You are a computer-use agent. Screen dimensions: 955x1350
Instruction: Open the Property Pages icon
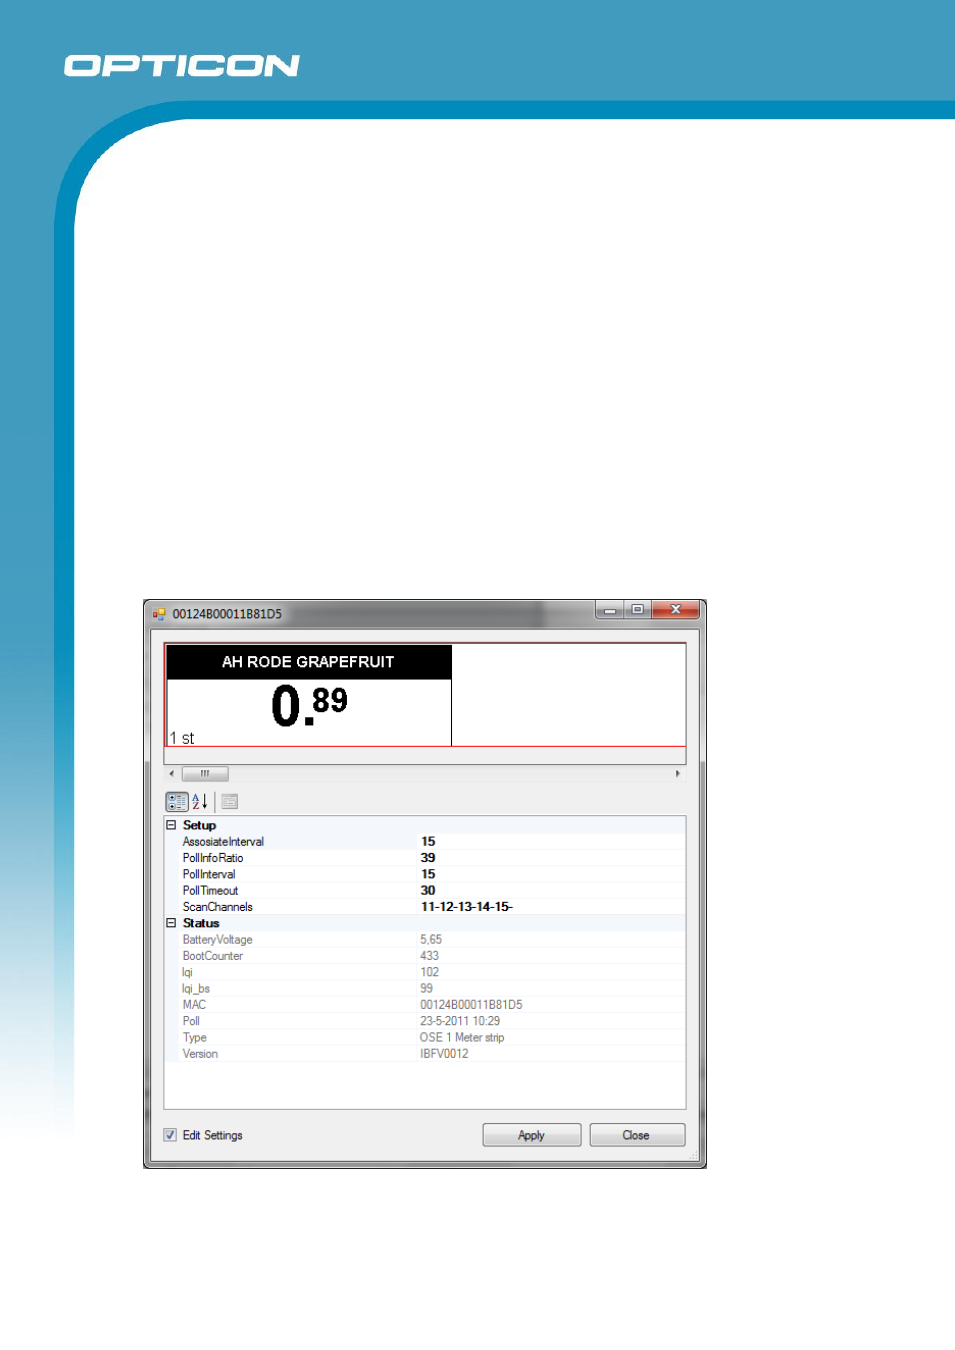click(x=230, y=801)
